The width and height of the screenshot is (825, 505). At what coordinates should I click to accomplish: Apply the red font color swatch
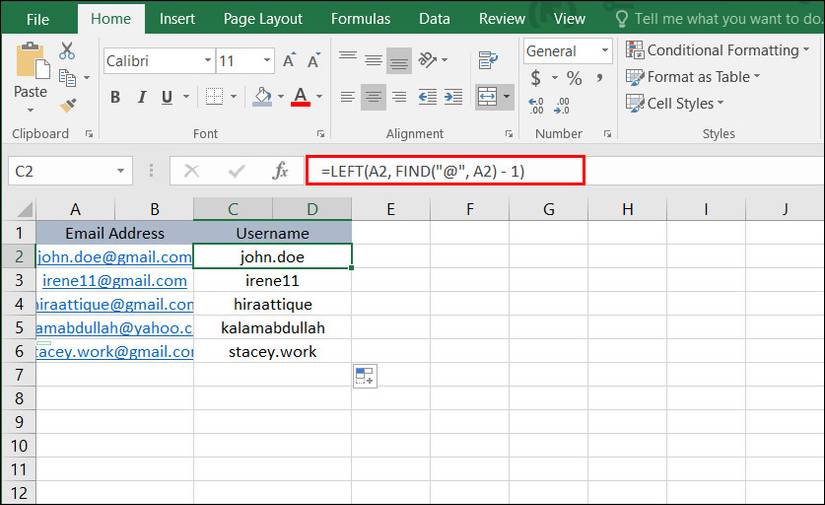click(300, 97)
